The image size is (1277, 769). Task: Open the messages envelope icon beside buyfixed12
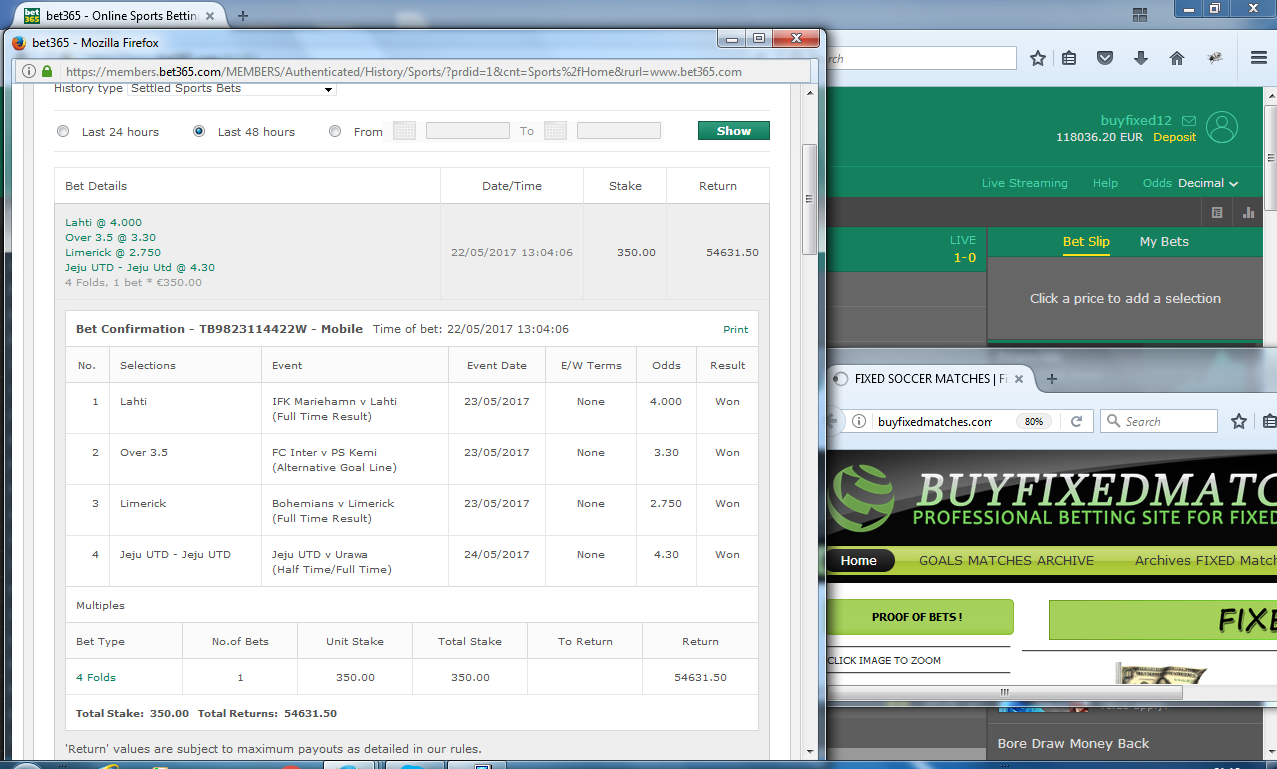coord(1190,120)
